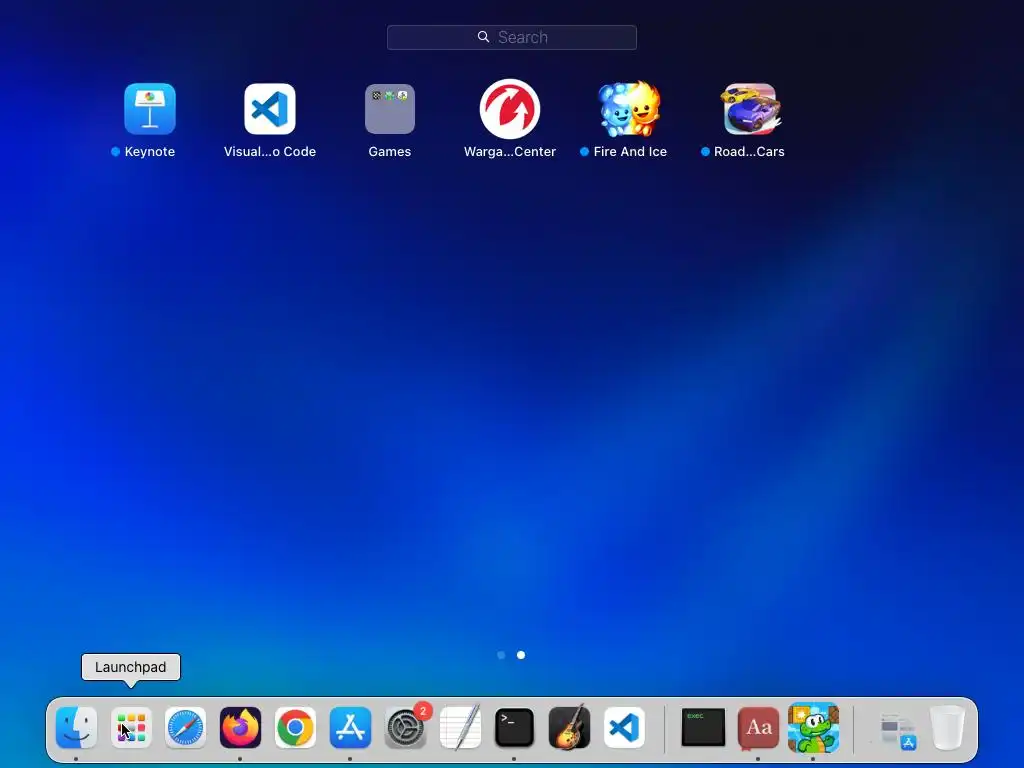The width and height of the screenshot is (1024, 768).
Task: Open Google Chrome in the Dock
Action: coord(295,728)
